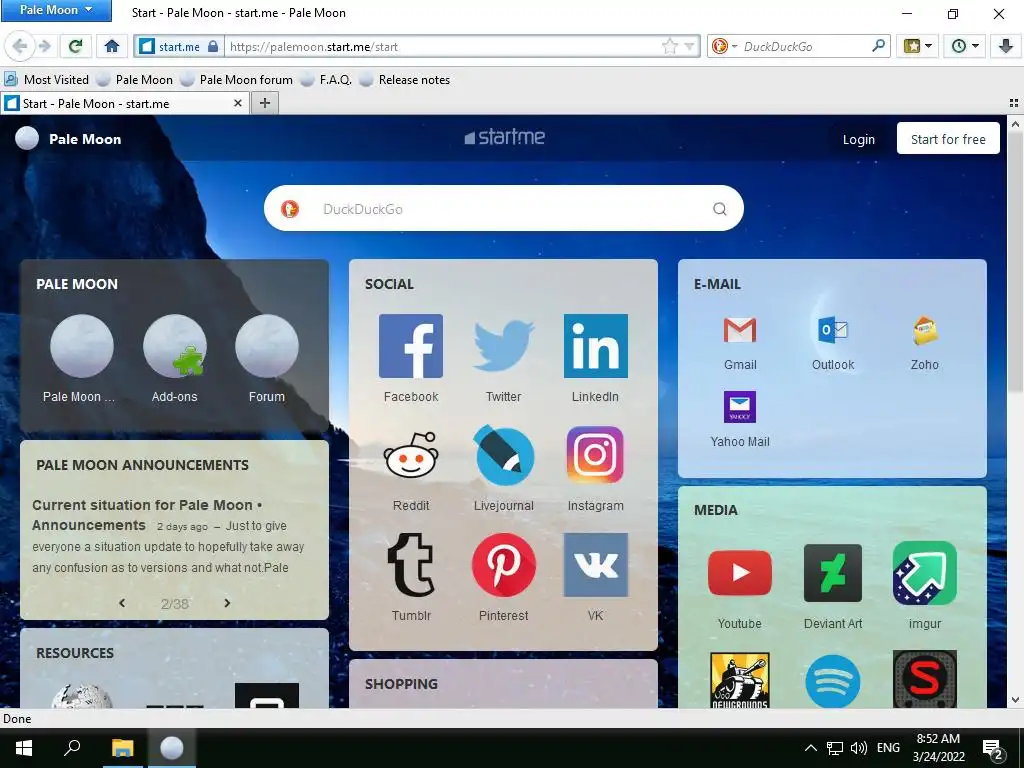Click the scroll-down arrow of page scrollbar
This screenshot has width=1024, height=768.
[x=1016, y=700]
